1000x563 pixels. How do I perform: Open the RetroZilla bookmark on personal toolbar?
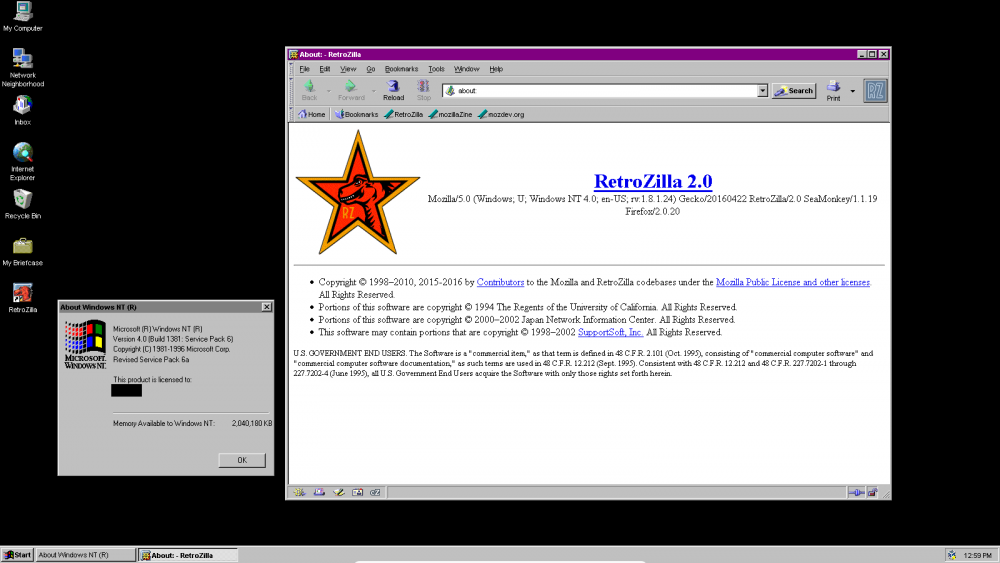tap(404, 115)
